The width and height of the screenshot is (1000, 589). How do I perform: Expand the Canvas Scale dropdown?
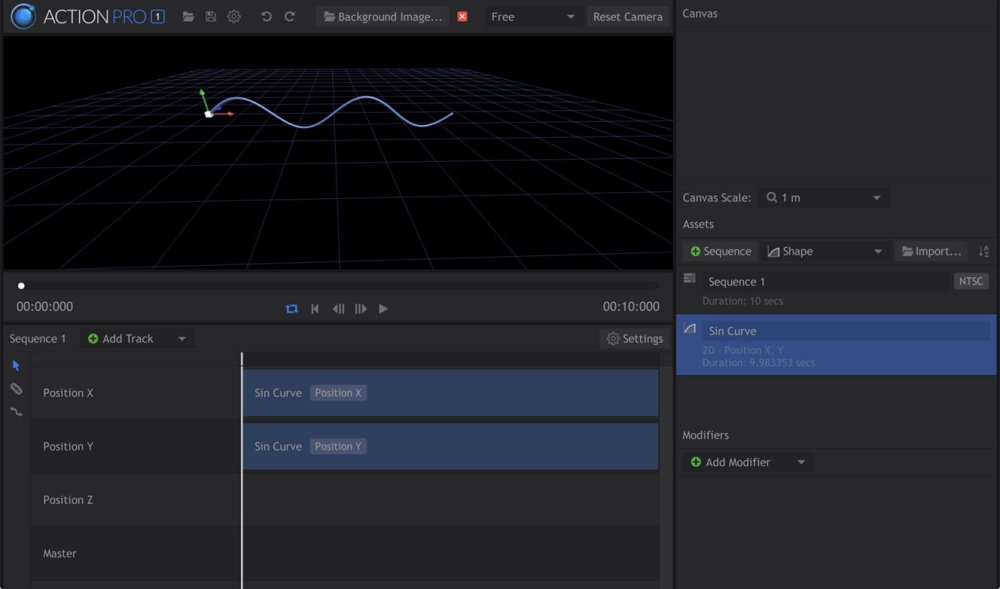click(x=823, y=198)
